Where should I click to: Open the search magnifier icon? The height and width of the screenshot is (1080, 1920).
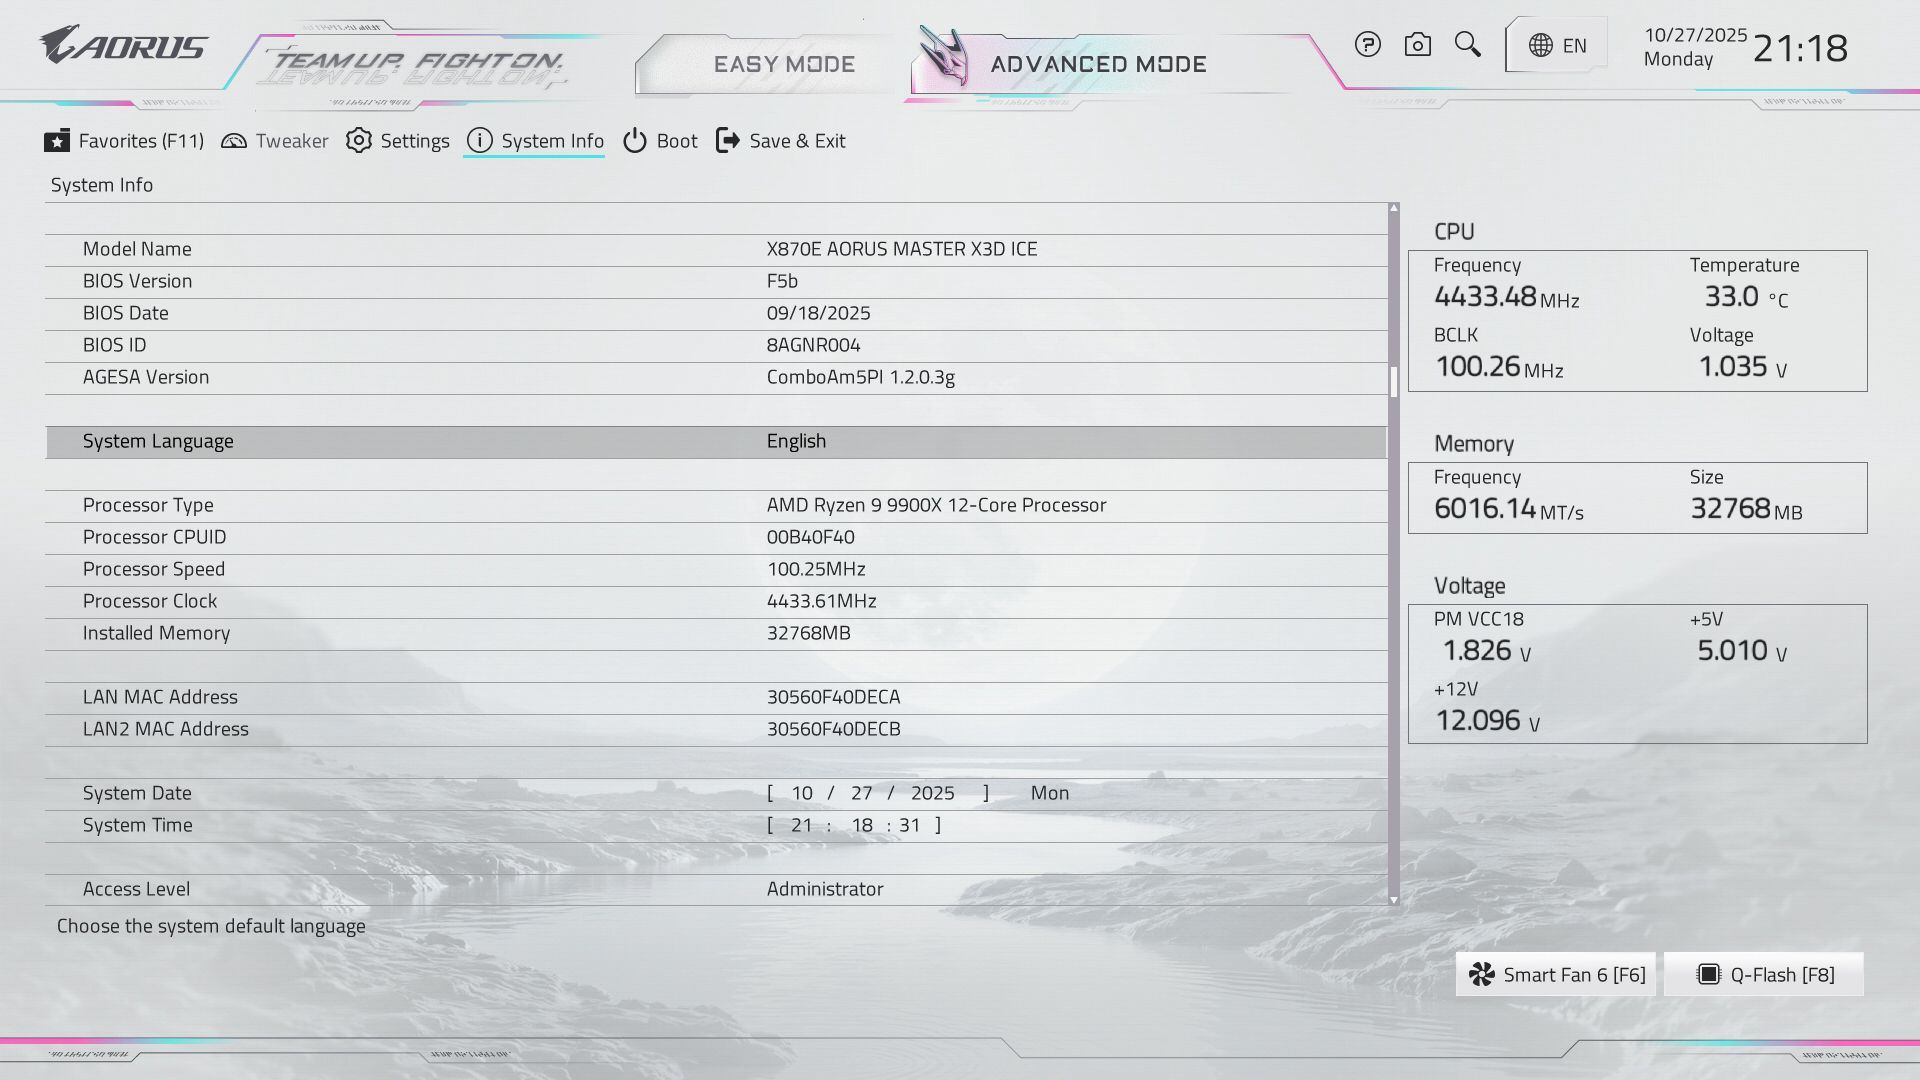(x=1467, y=45)
